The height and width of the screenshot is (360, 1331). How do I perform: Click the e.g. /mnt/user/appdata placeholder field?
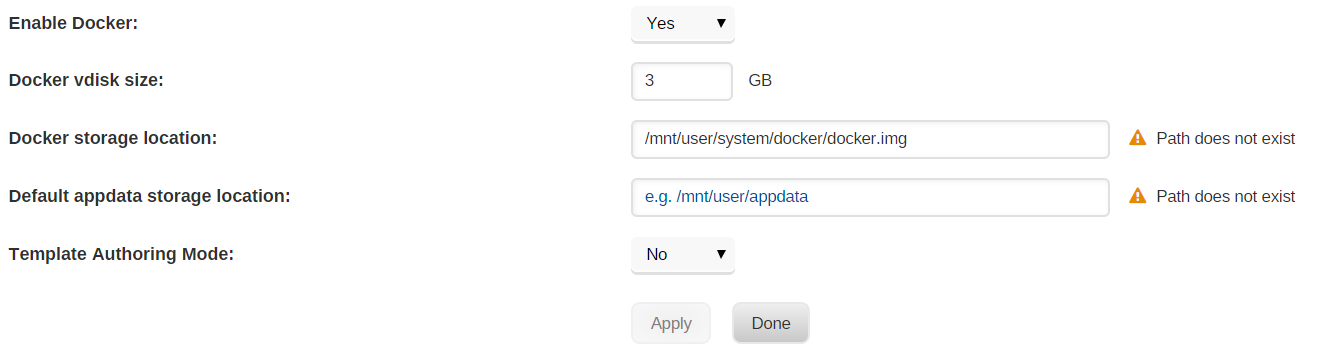pyautogui.click(x=870, y=197)
